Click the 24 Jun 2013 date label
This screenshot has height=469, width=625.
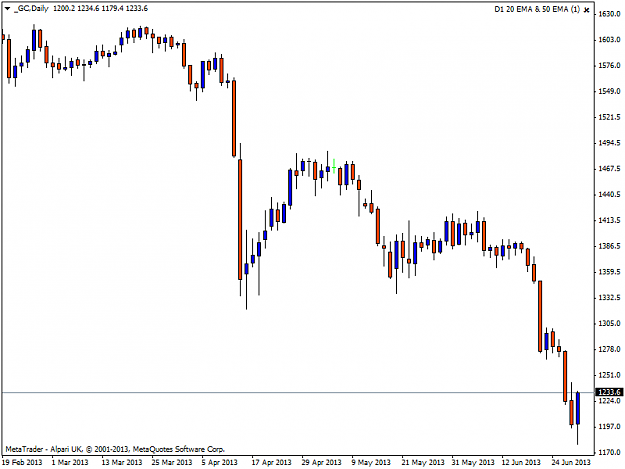pos(571,462)
